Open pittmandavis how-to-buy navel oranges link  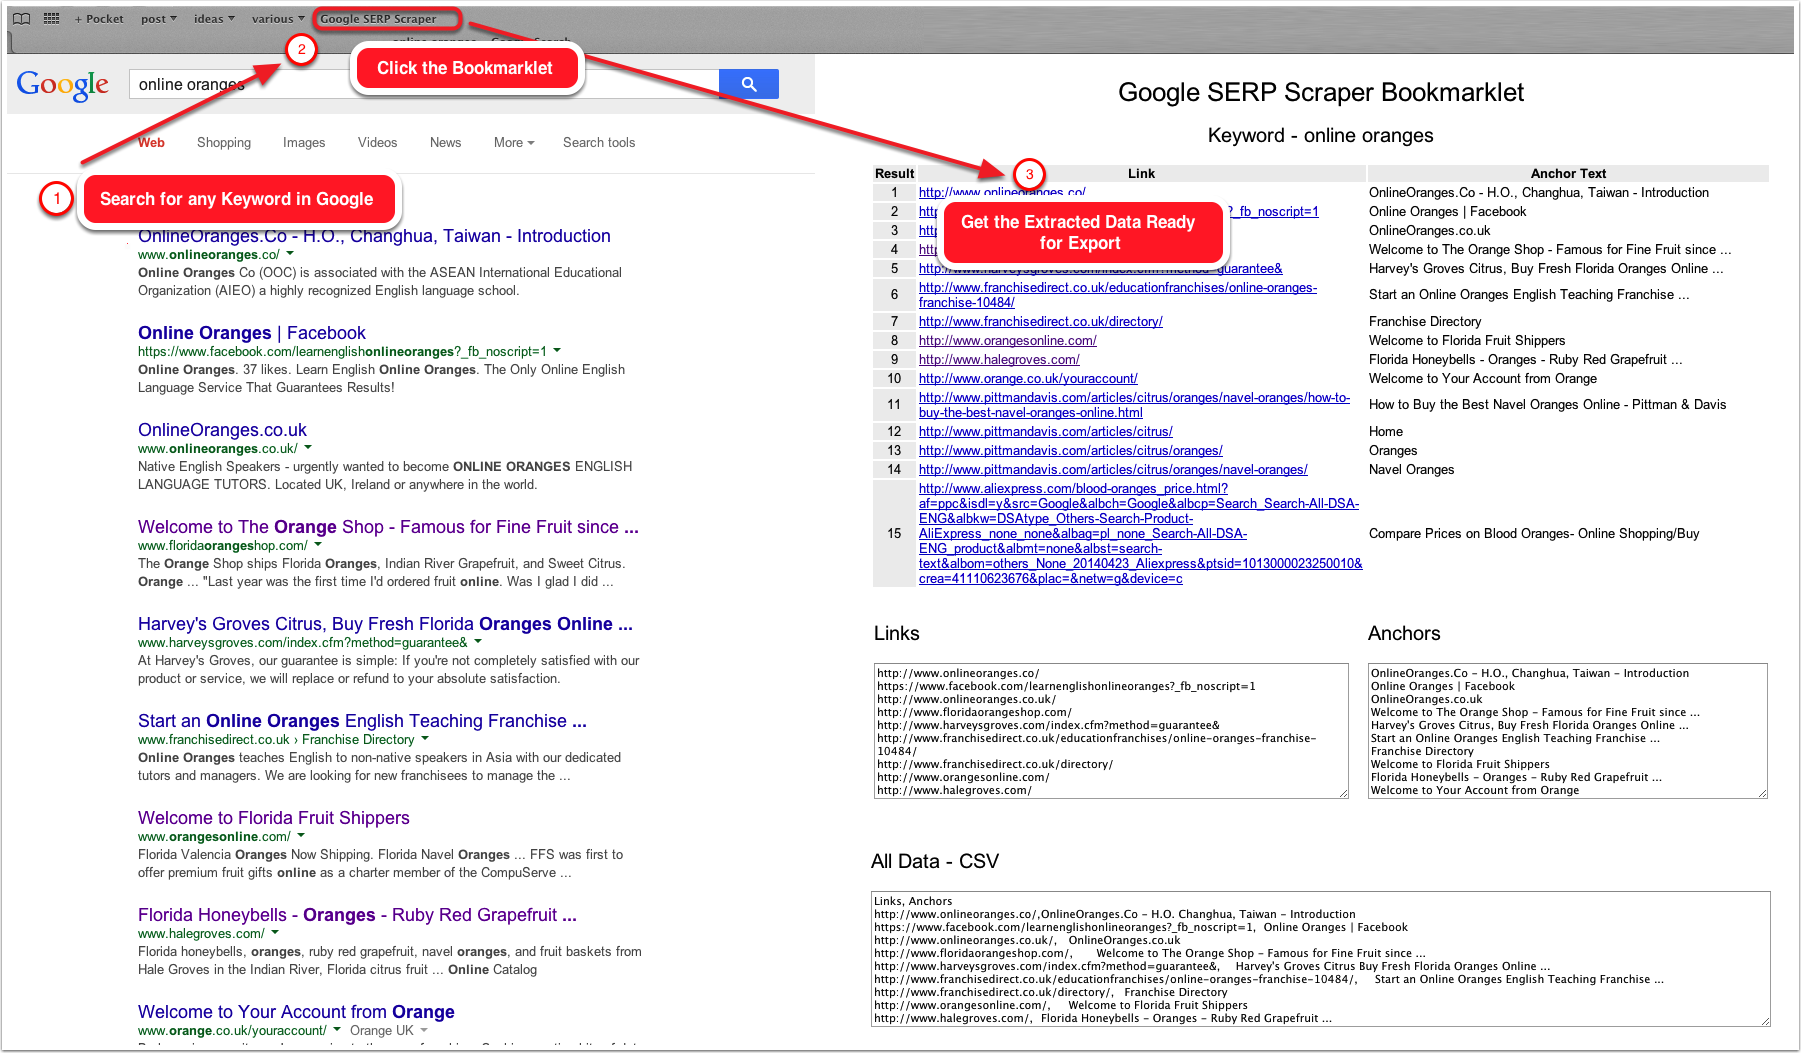click(1134, 405)
